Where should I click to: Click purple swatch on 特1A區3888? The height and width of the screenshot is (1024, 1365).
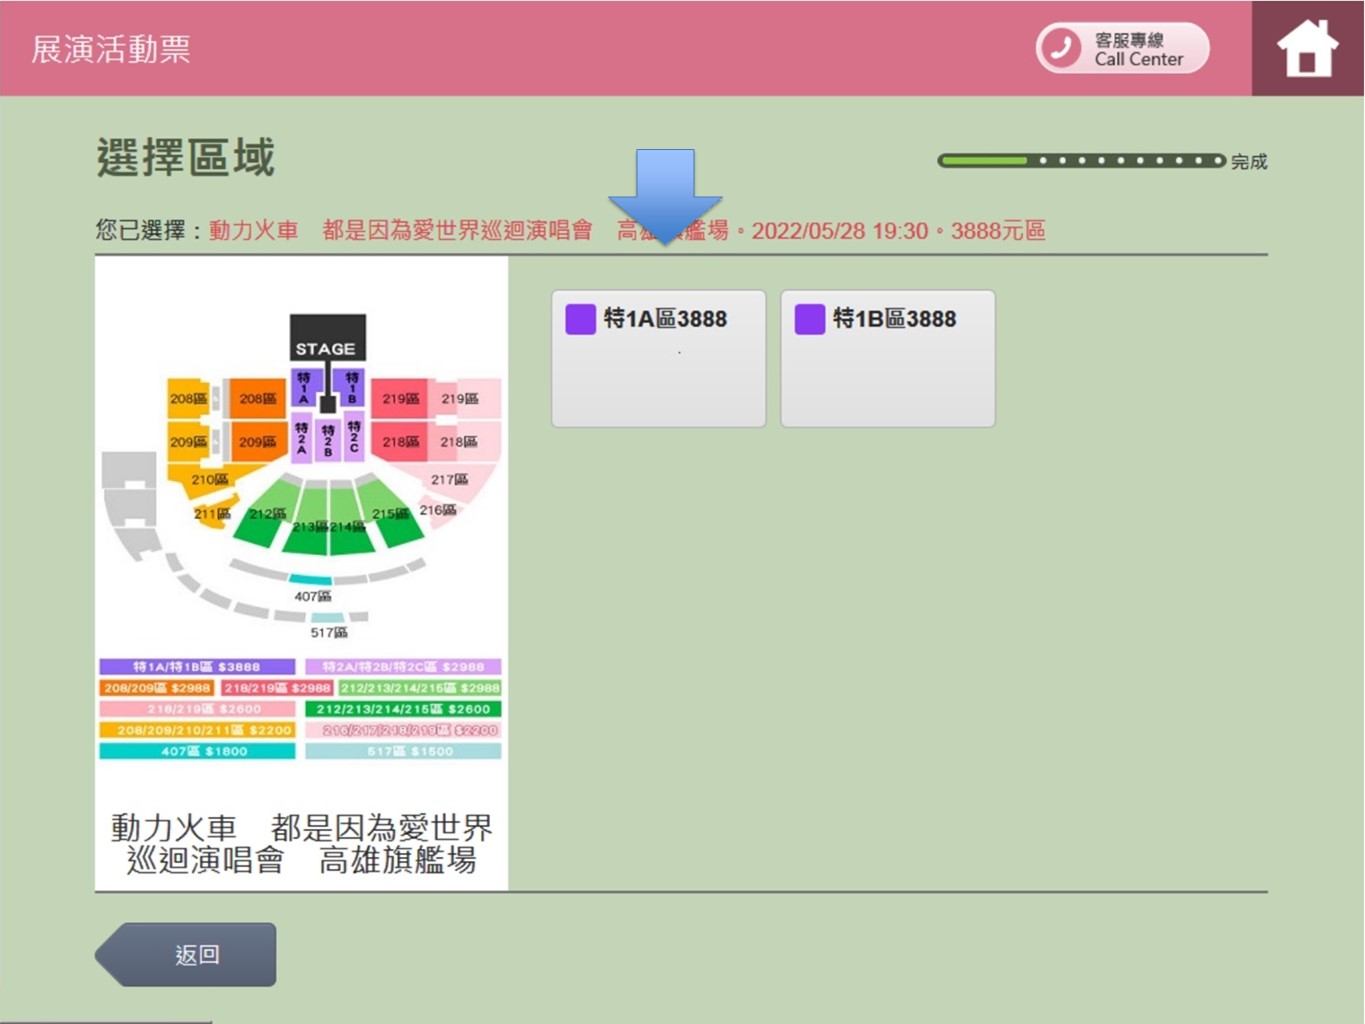coord(581,319)
